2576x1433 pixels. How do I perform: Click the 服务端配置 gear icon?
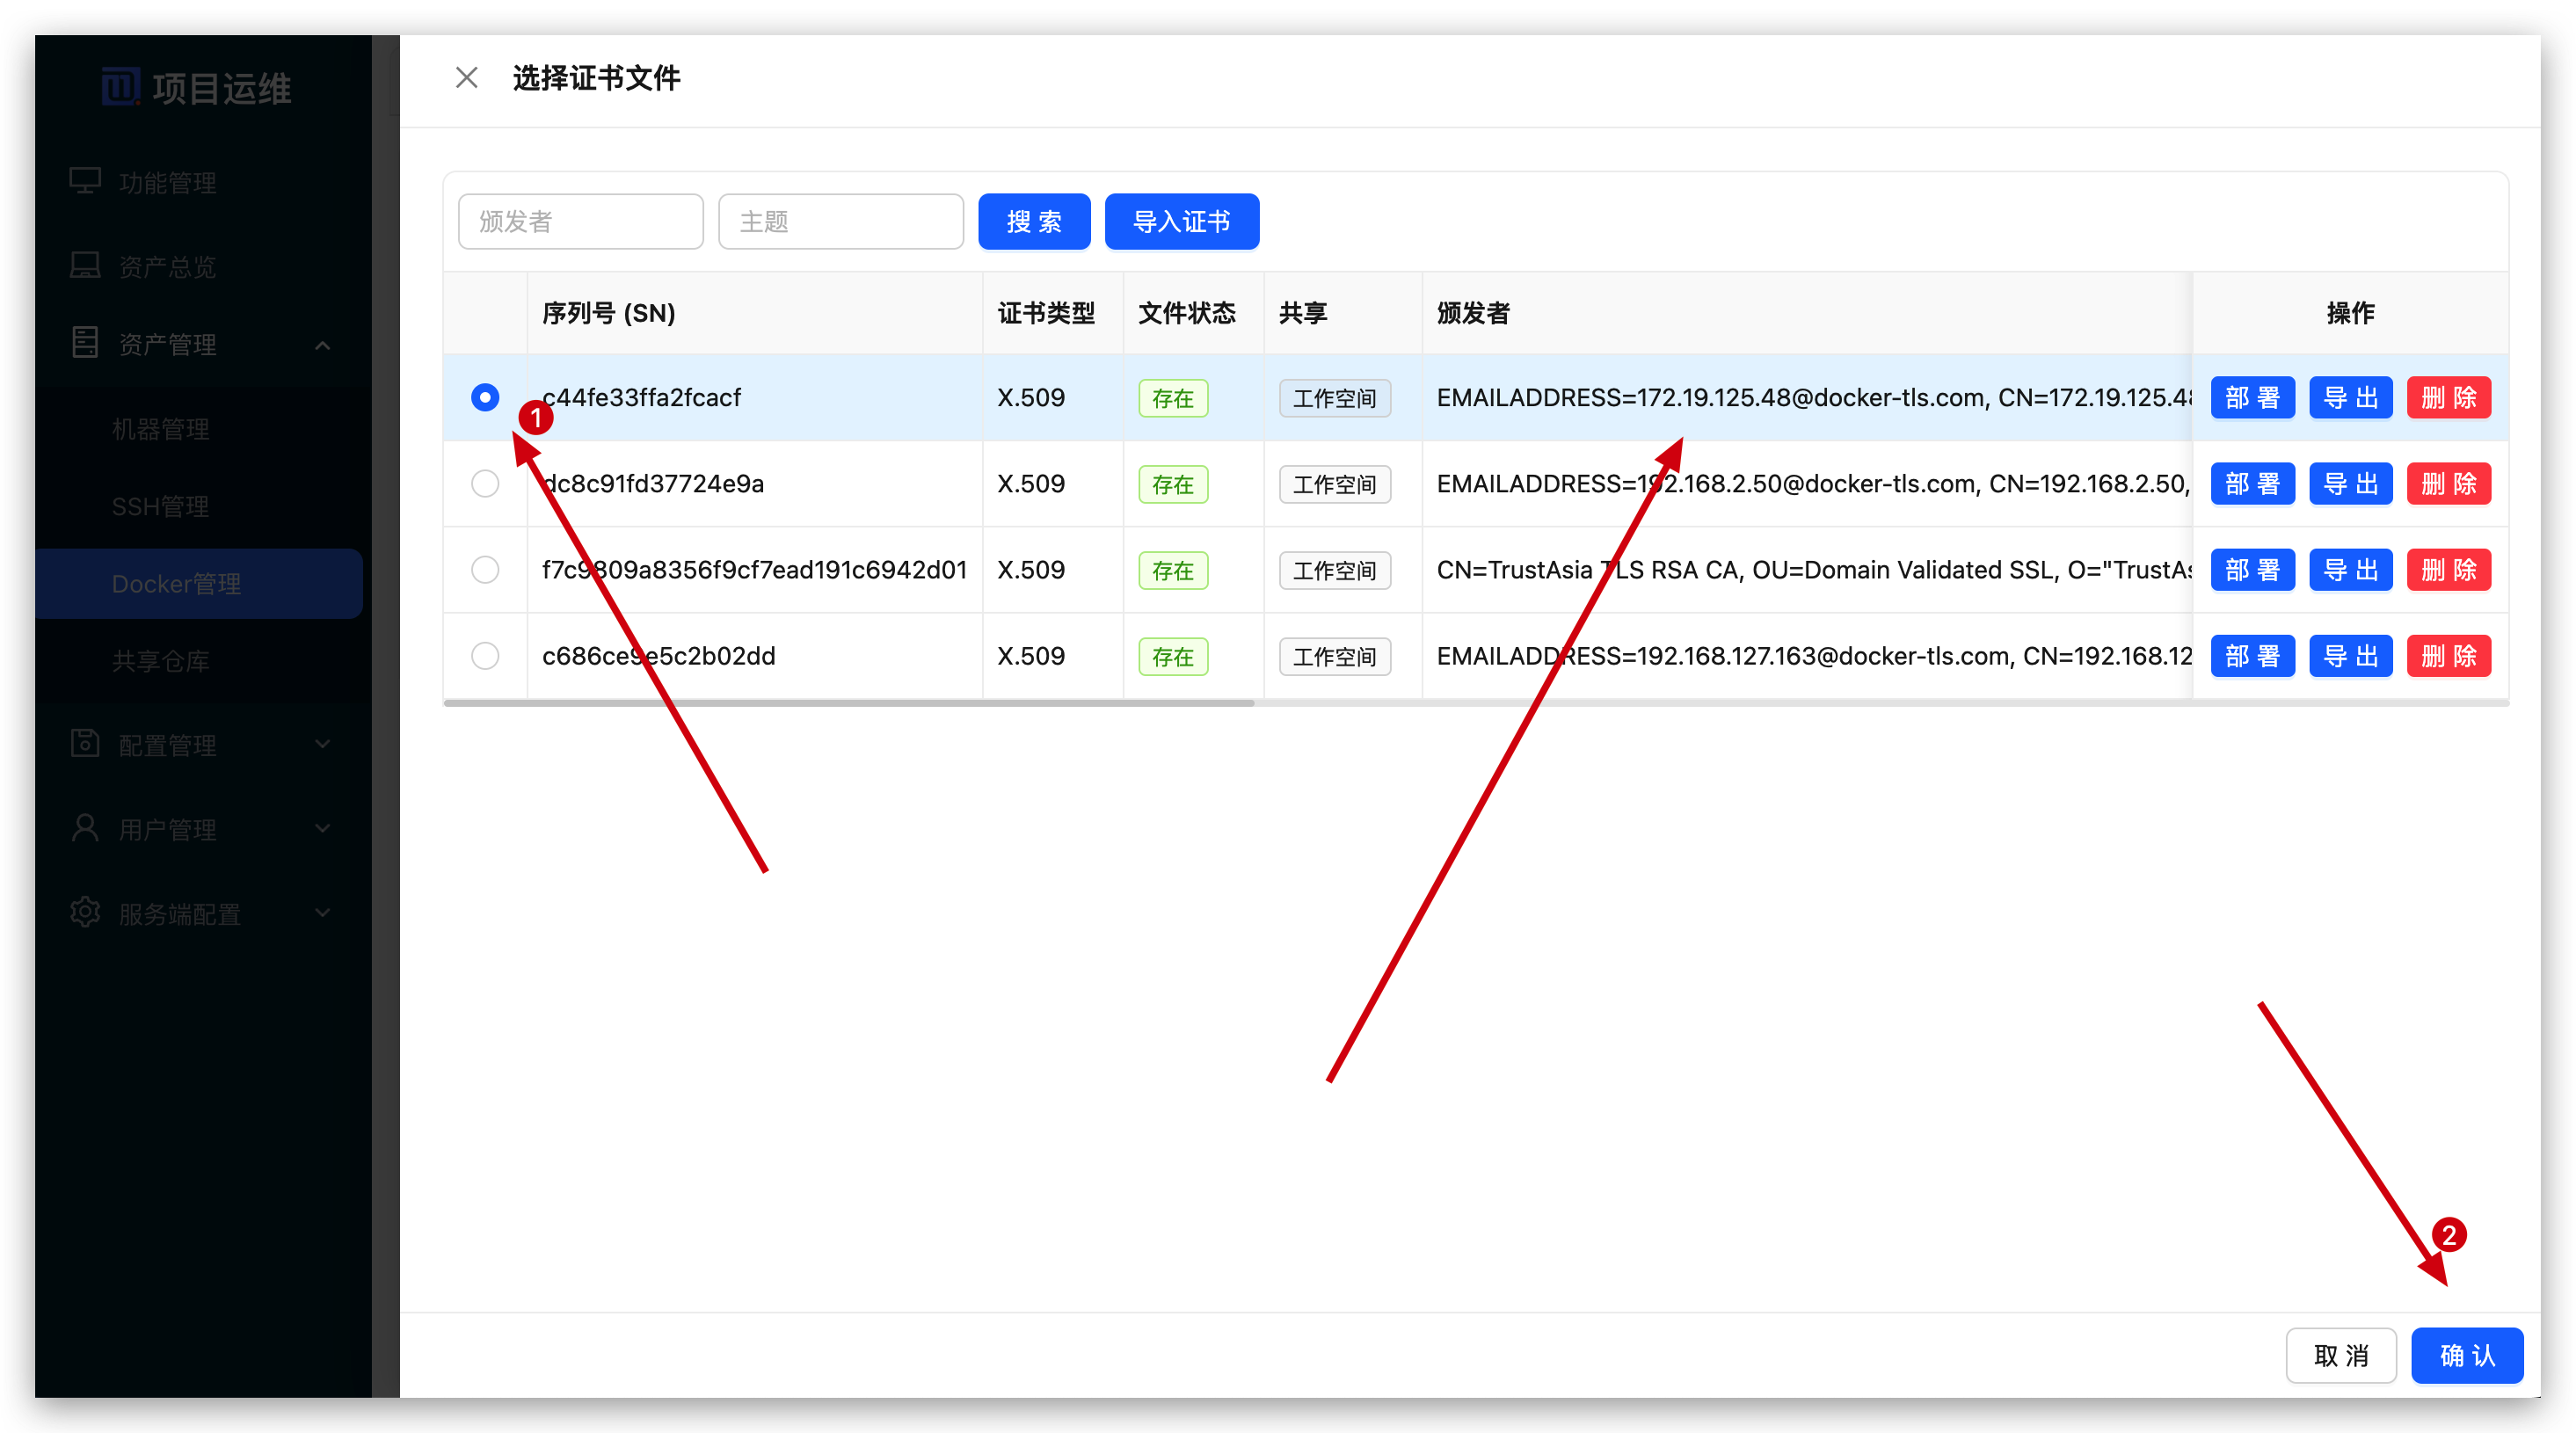(85, 912)
